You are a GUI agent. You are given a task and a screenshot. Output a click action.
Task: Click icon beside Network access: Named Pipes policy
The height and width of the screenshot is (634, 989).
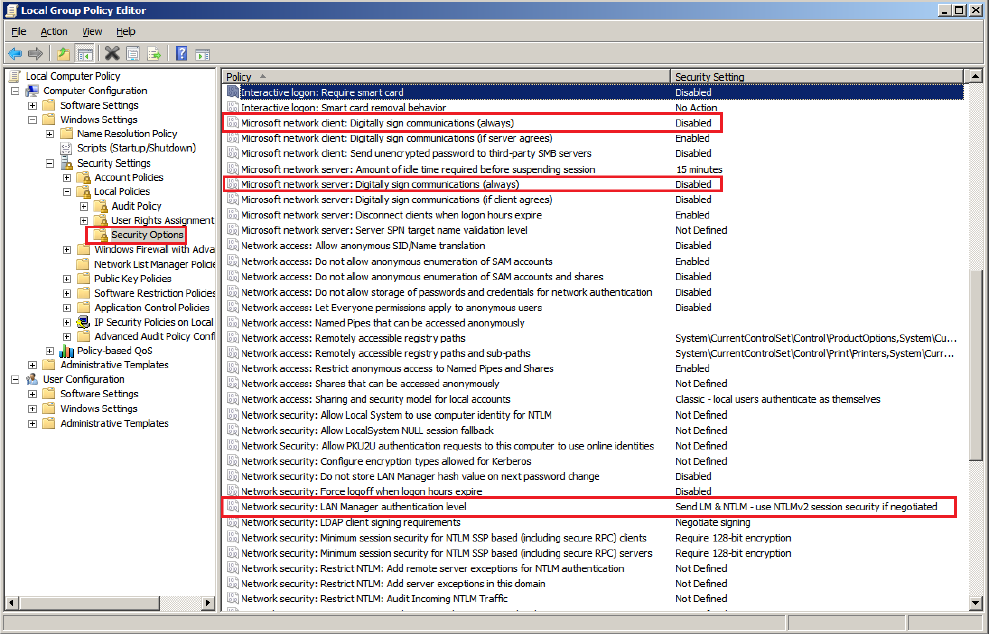233,323
